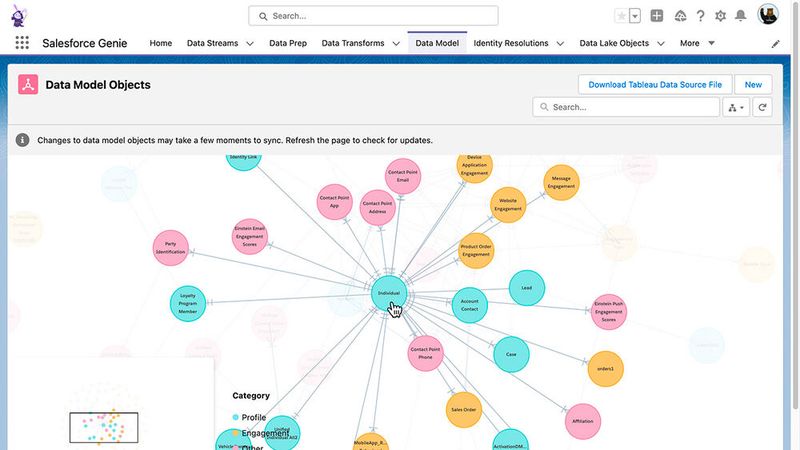Screen dimensions: 800x450
Task: Expand the Data Streams tab chevron
Action: pyautogui.click(x=250, y=44)
